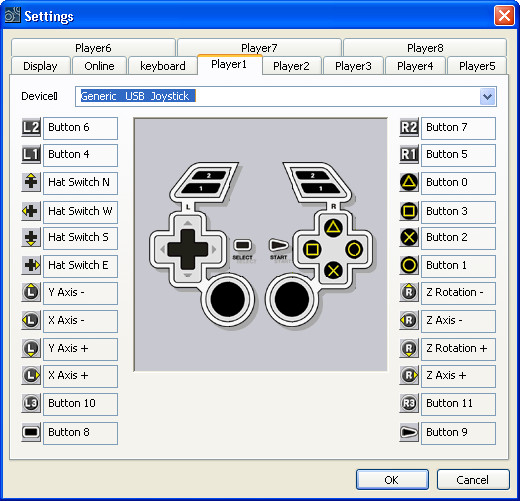Viewport: 520px width, 501px height.
Task: Select the Player6 tab
Action: (x=93, y=48)
